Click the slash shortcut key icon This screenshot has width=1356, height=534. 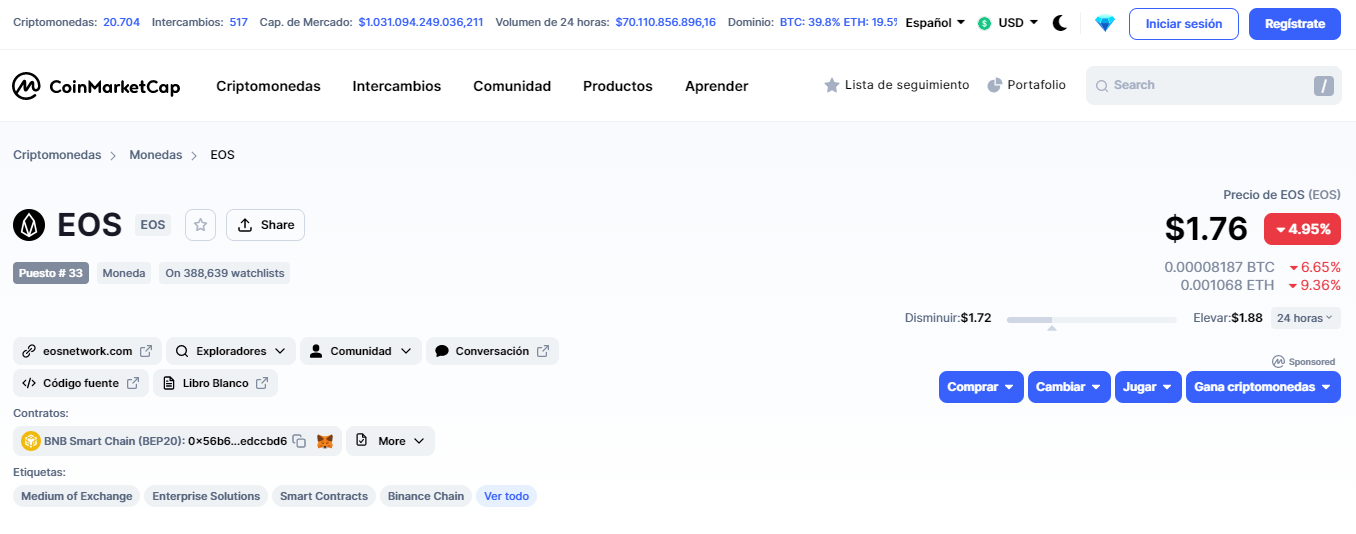[x=1324, y=86]
